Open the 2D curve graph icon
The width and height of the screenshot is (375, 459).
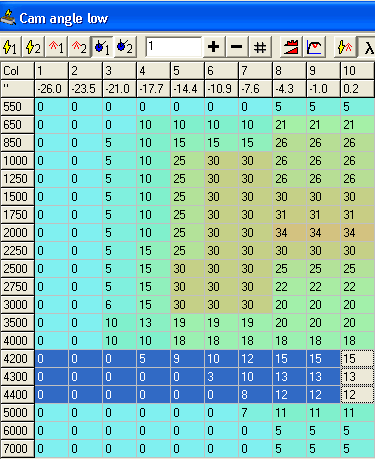[x=313, y=47]
